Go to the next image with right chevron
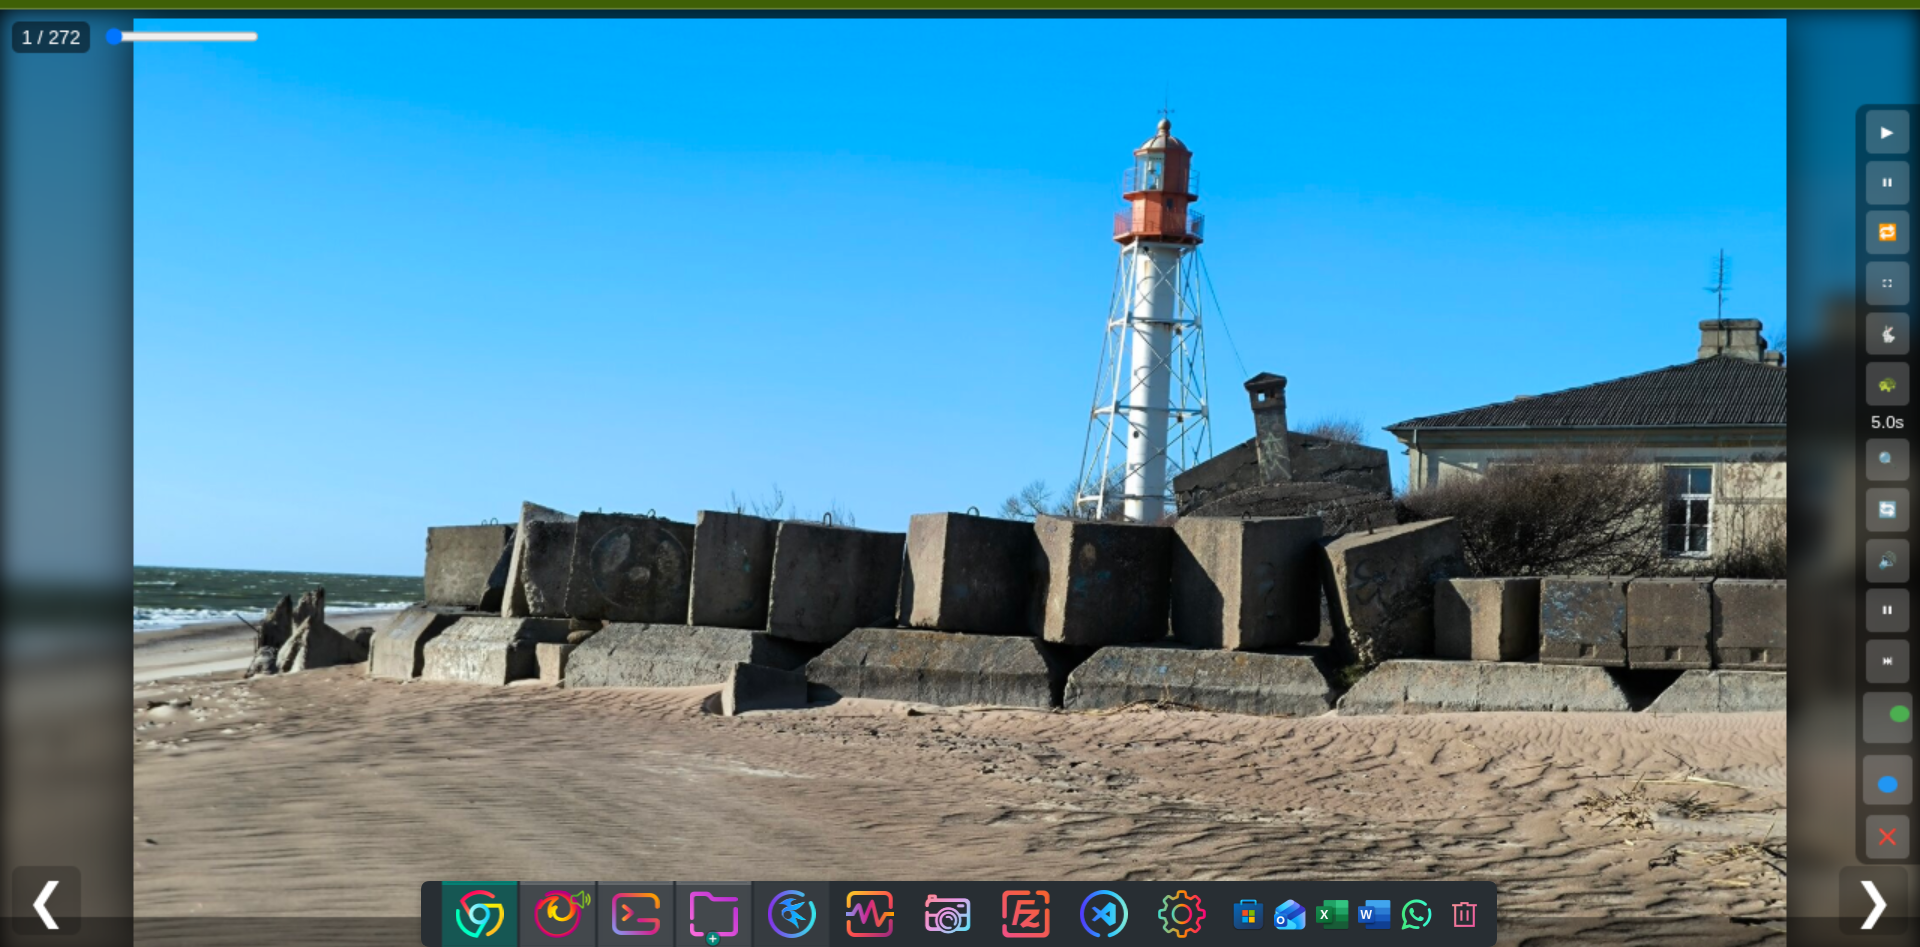The image size is (1920, 947). [x=1873, y=904]
